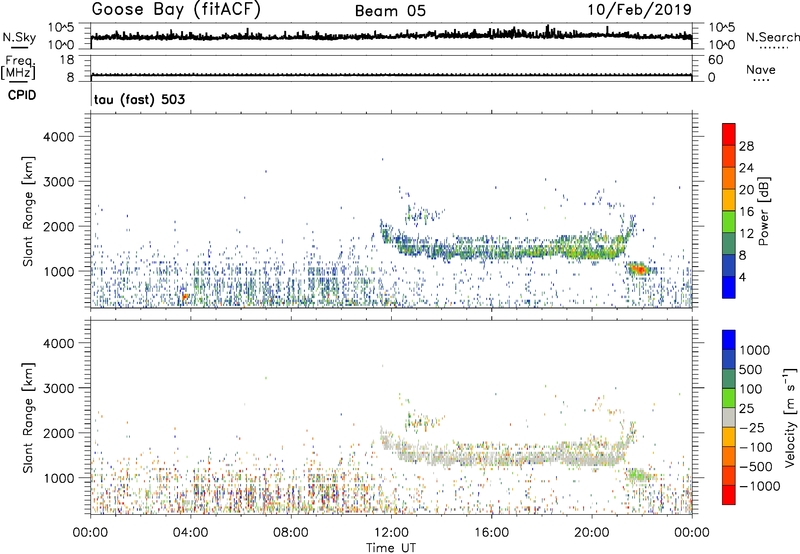Click the frequency line plot
This screenshot has width=800, height=554.
391,75
